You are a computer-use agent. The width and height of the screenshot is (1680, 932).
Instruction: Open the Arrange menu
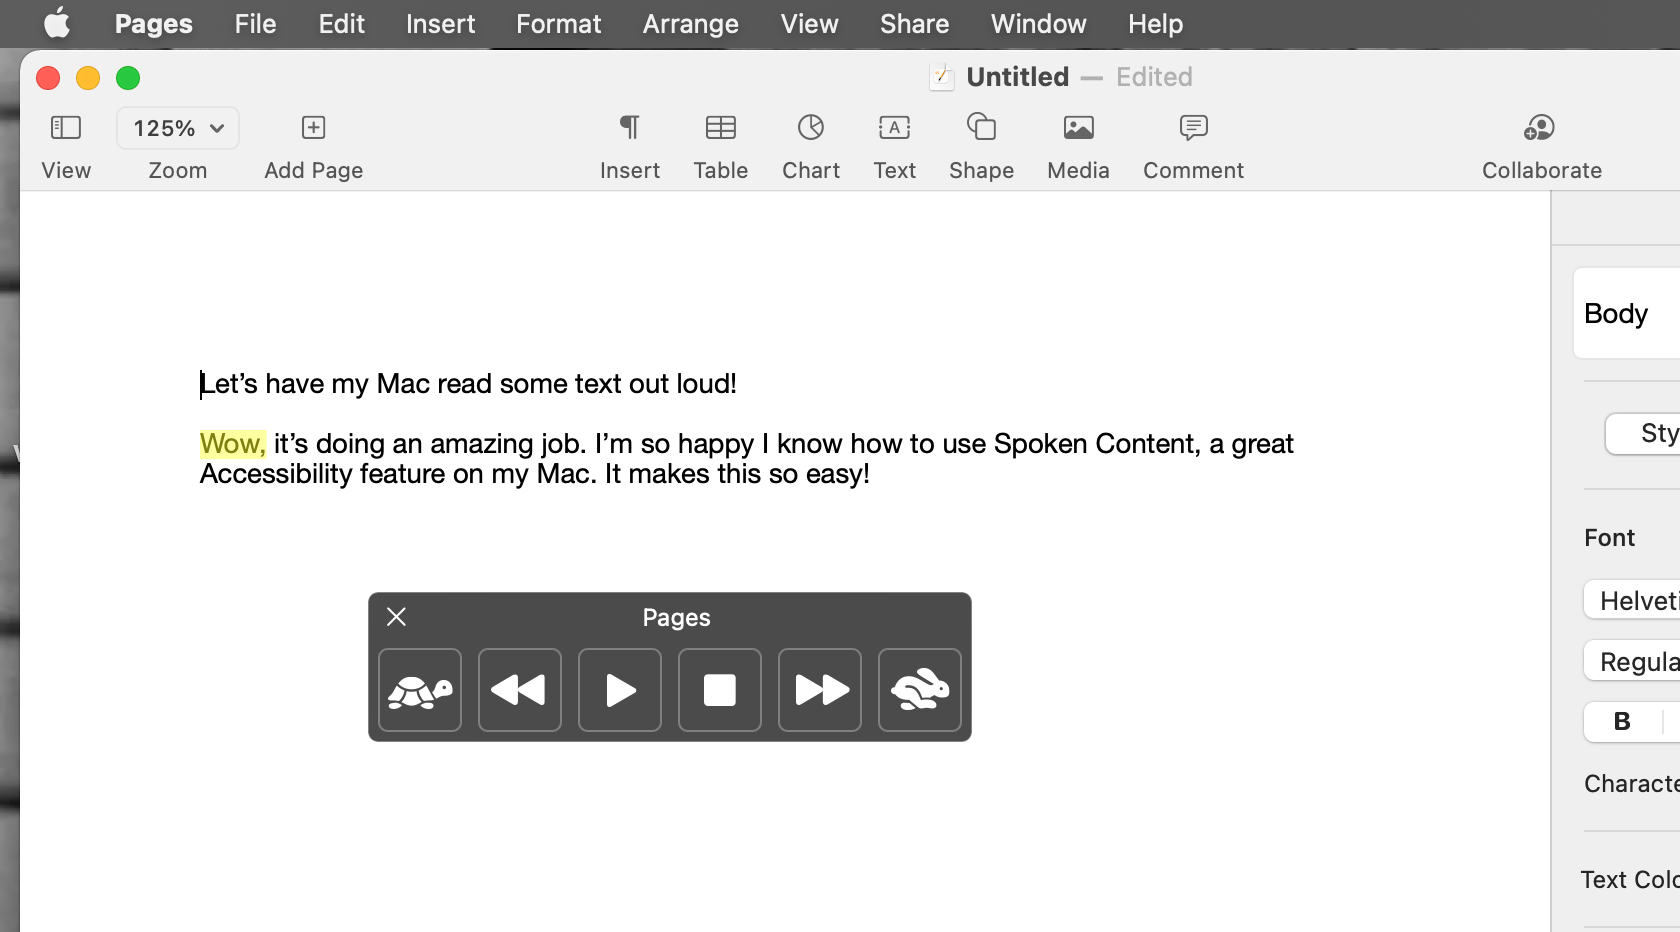pos(689,23)
